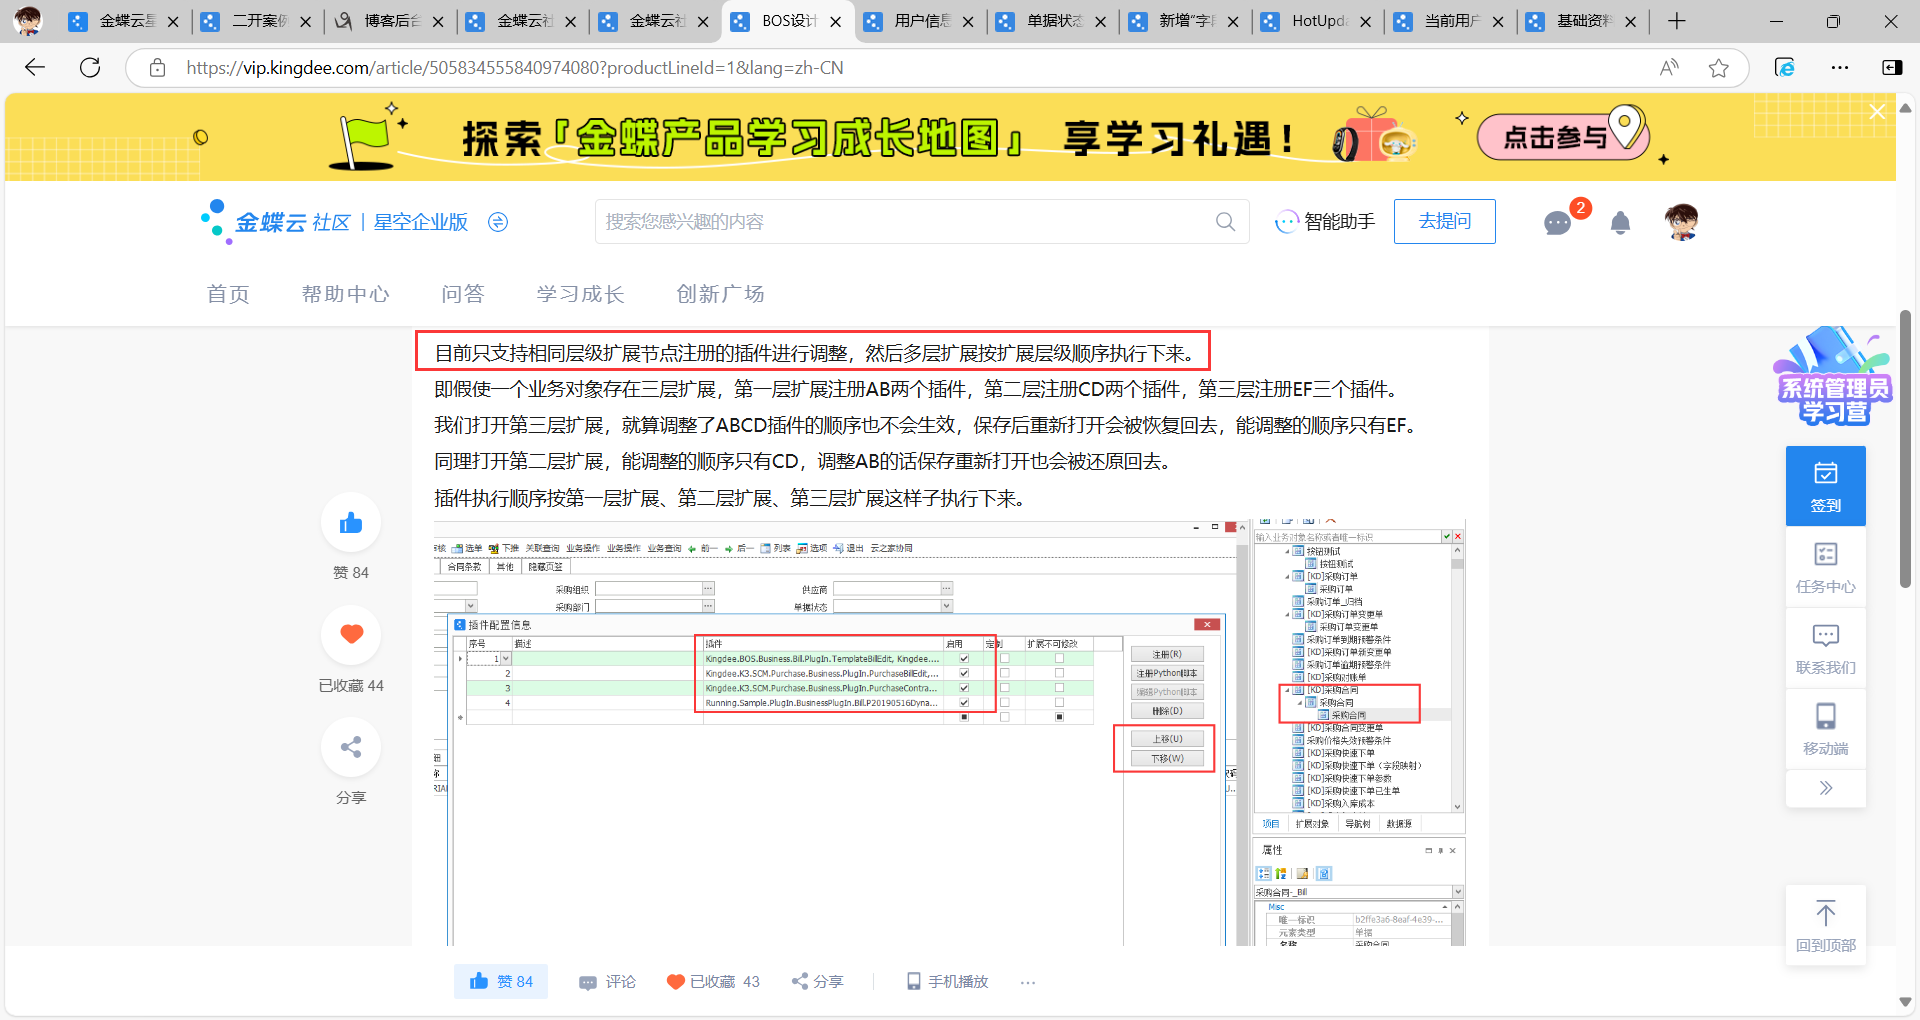Click 评论 in bottom action bar
Image resolution: width=1920 pixels, height=1020 pixels.
(607, 982)
